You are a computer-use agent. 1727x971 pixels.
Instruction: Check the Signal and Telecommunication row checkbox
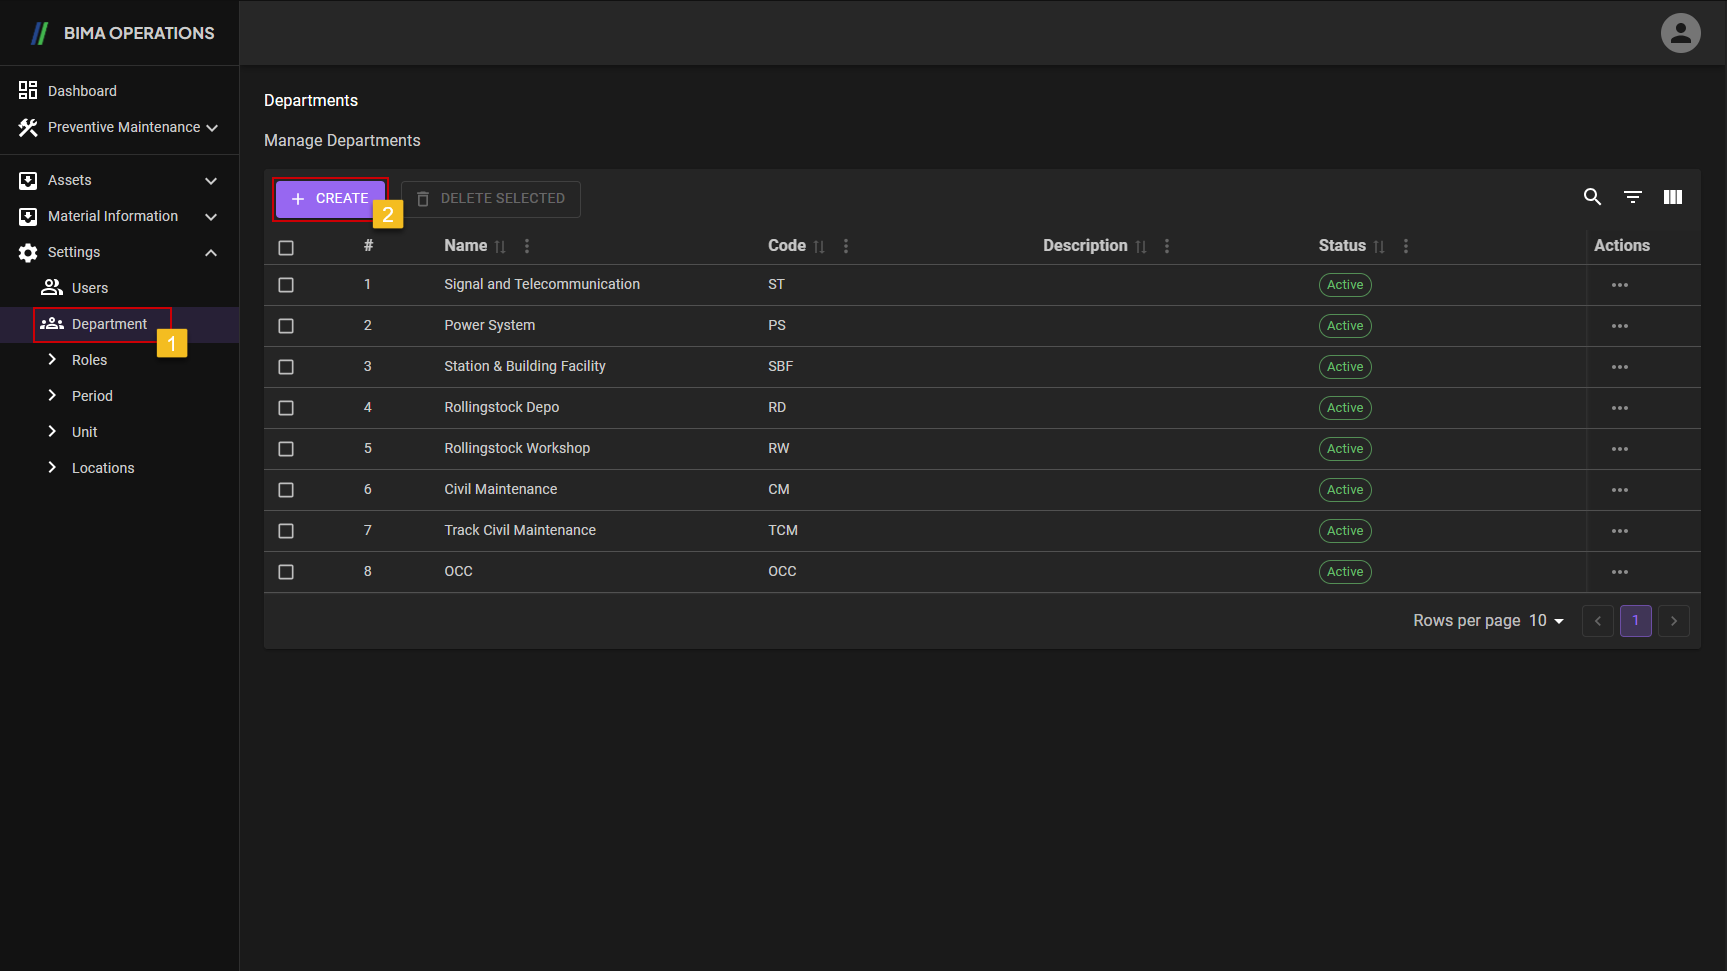286,285
